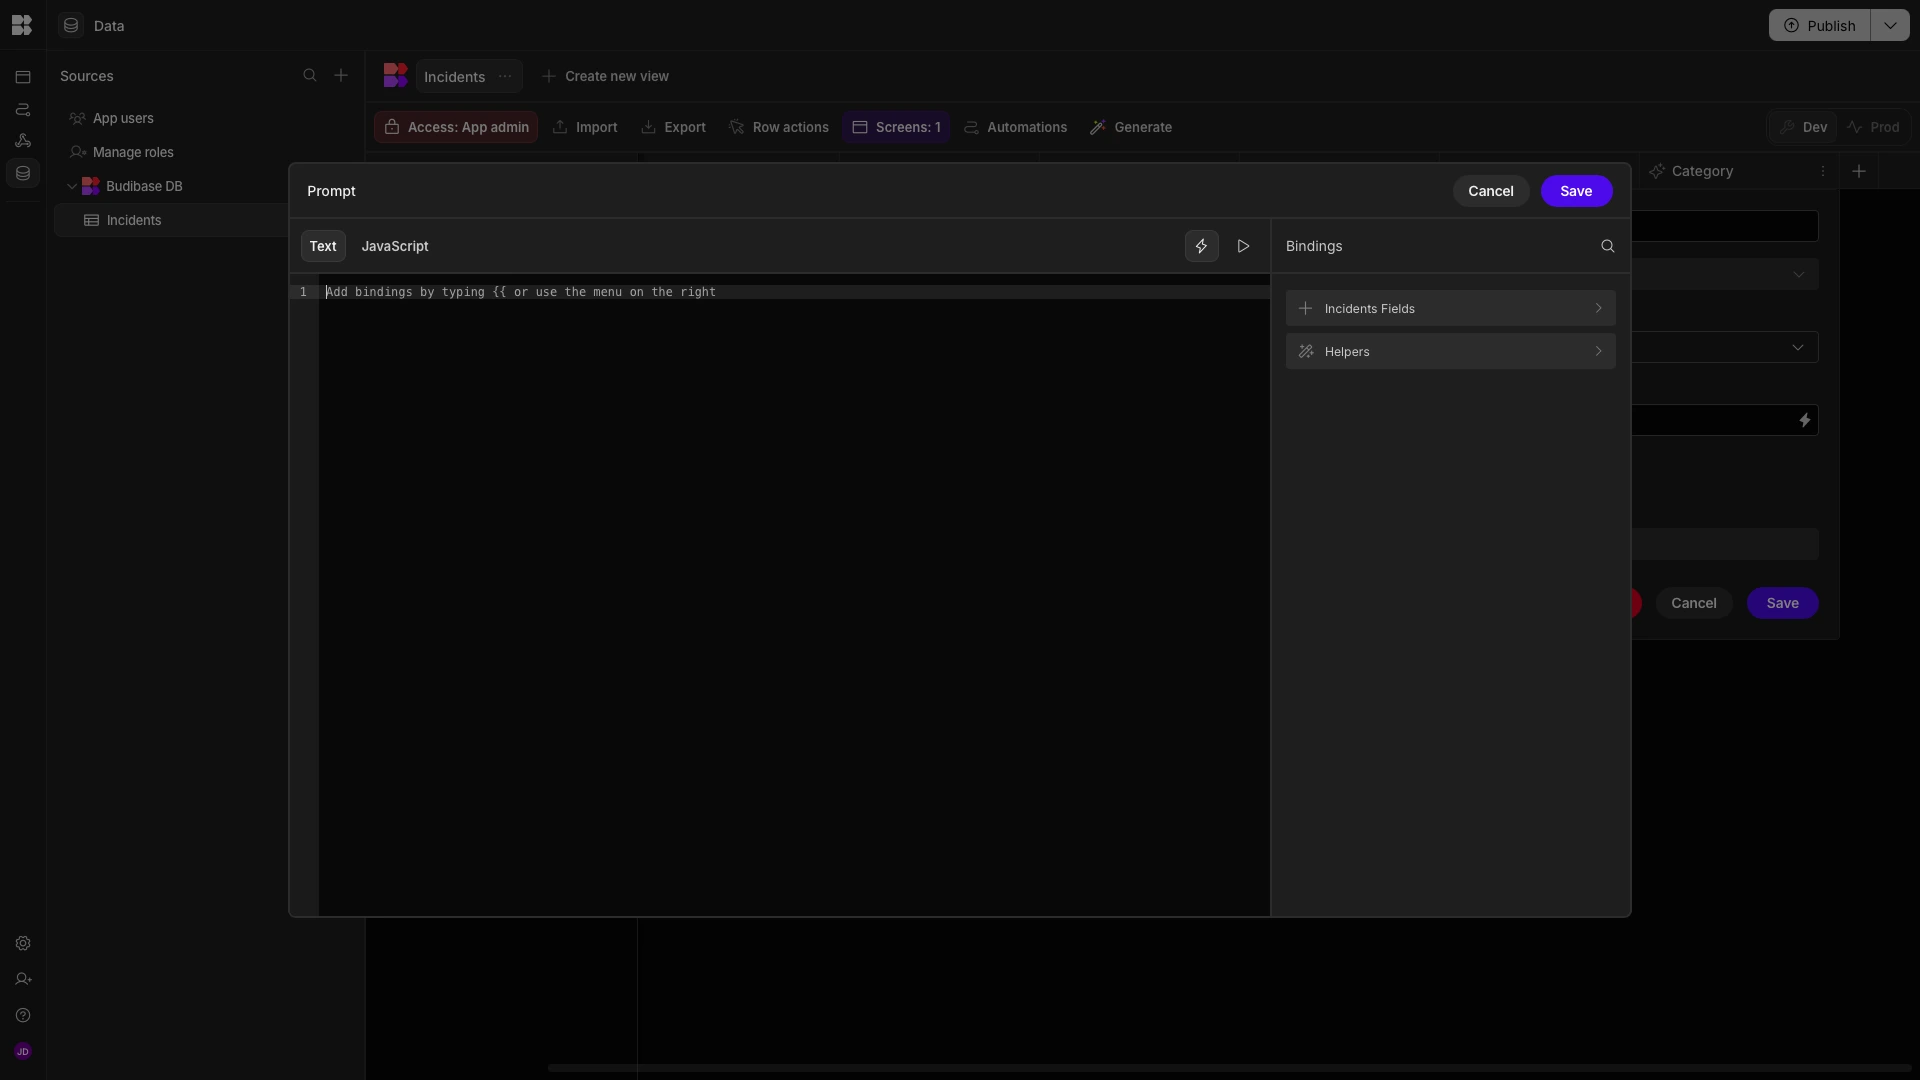The height and width of the screenshot is (1080, 1920).
Task: Toggle to the Prod environment
Action: tap(1873, 128)
